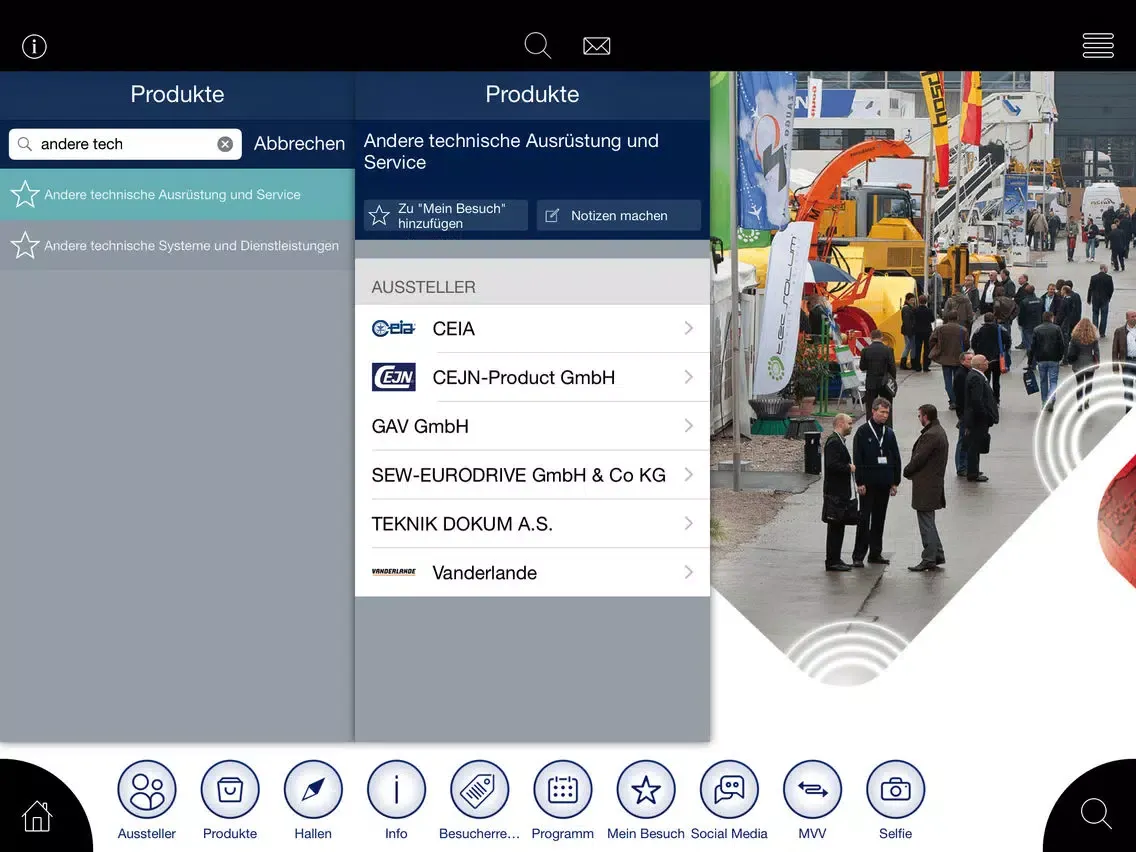Click the Vanderlande logo thumbnail
The height and width of the screenshot is (852, 1136).
[x=393, y=572]
